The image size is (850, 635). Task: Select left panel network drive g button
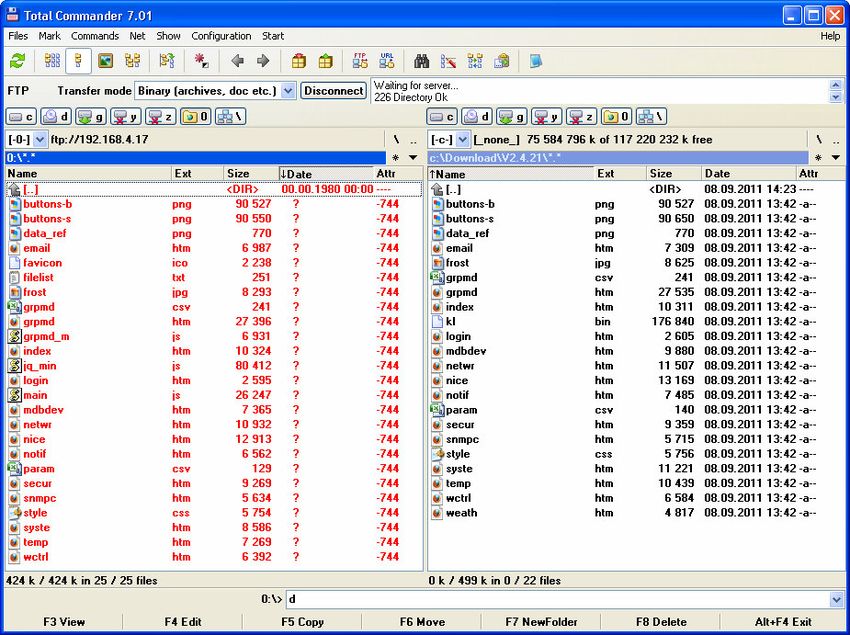(91, 117)
